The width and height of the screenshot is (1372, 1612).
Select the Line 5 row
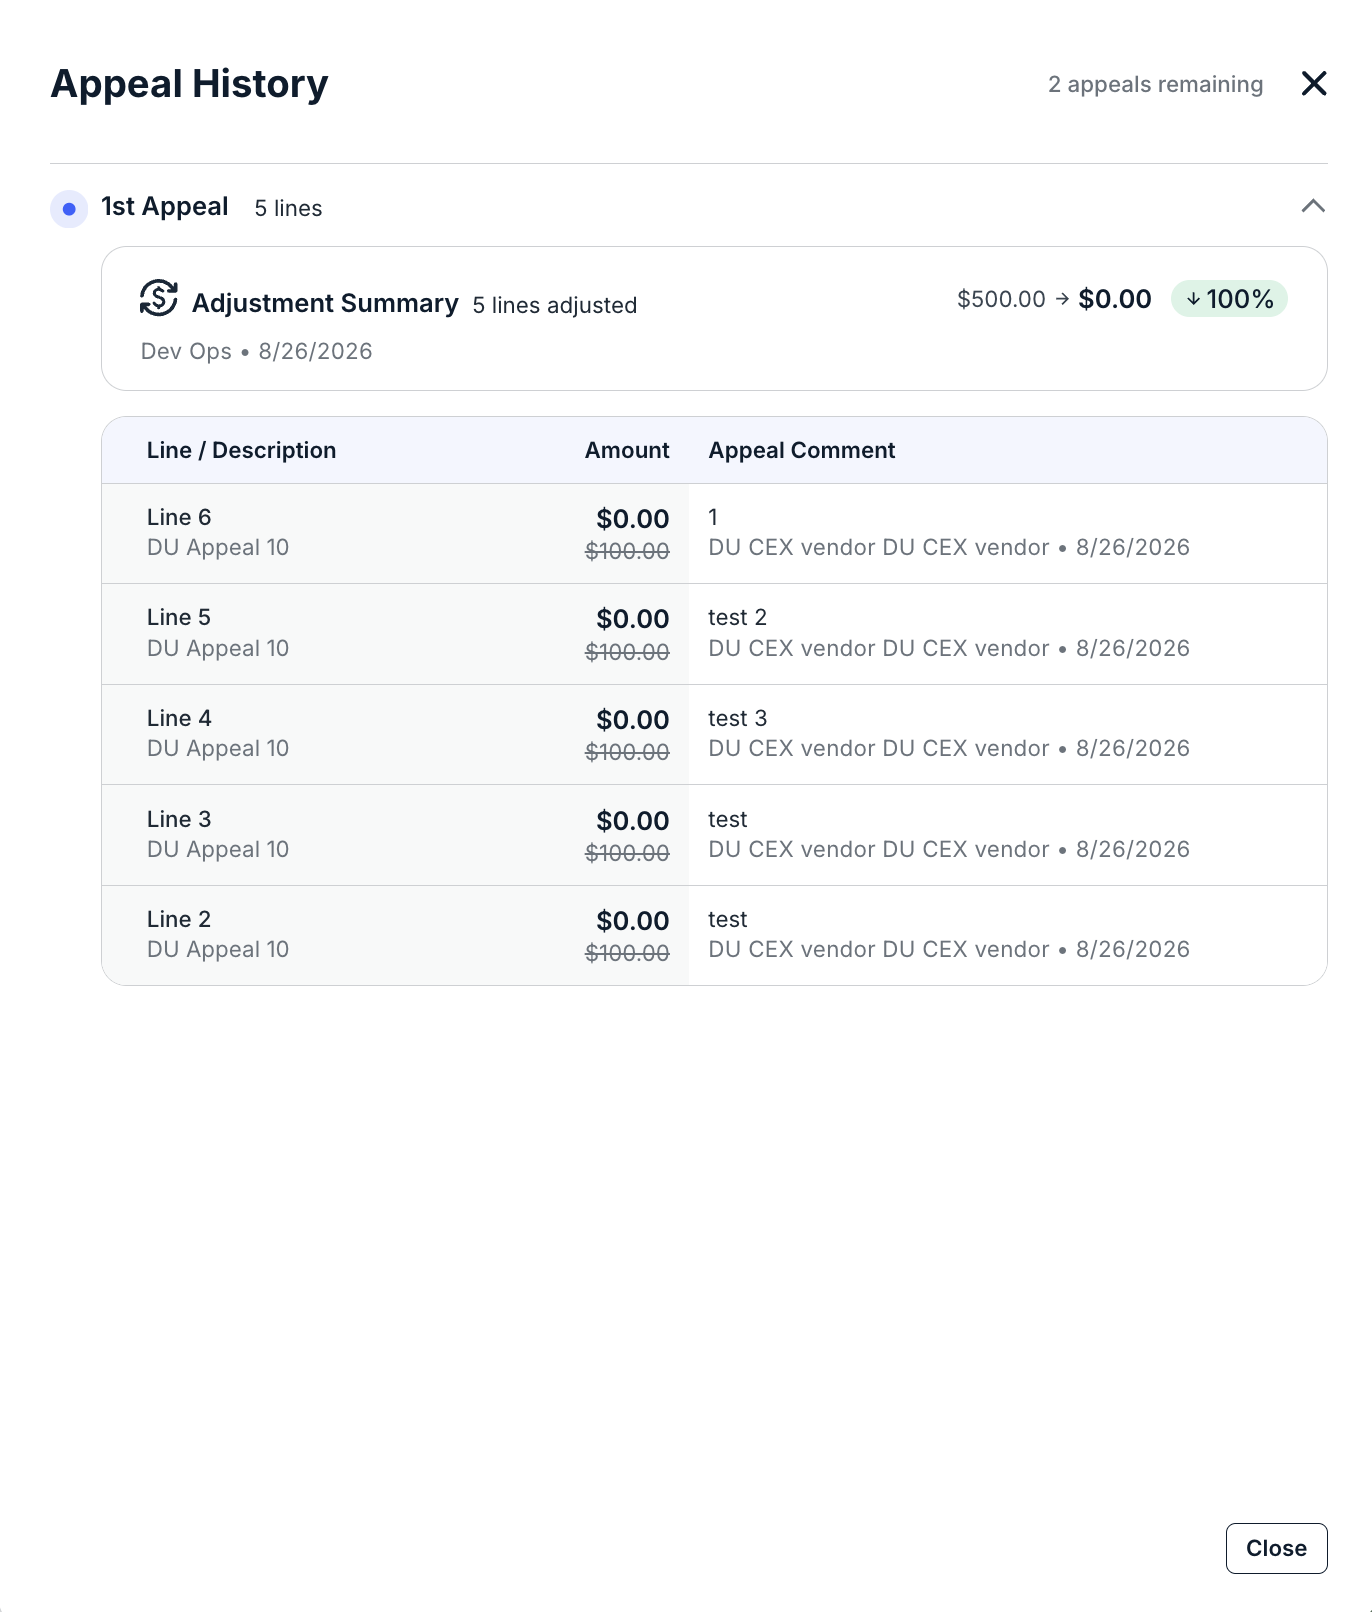[714, 634]
